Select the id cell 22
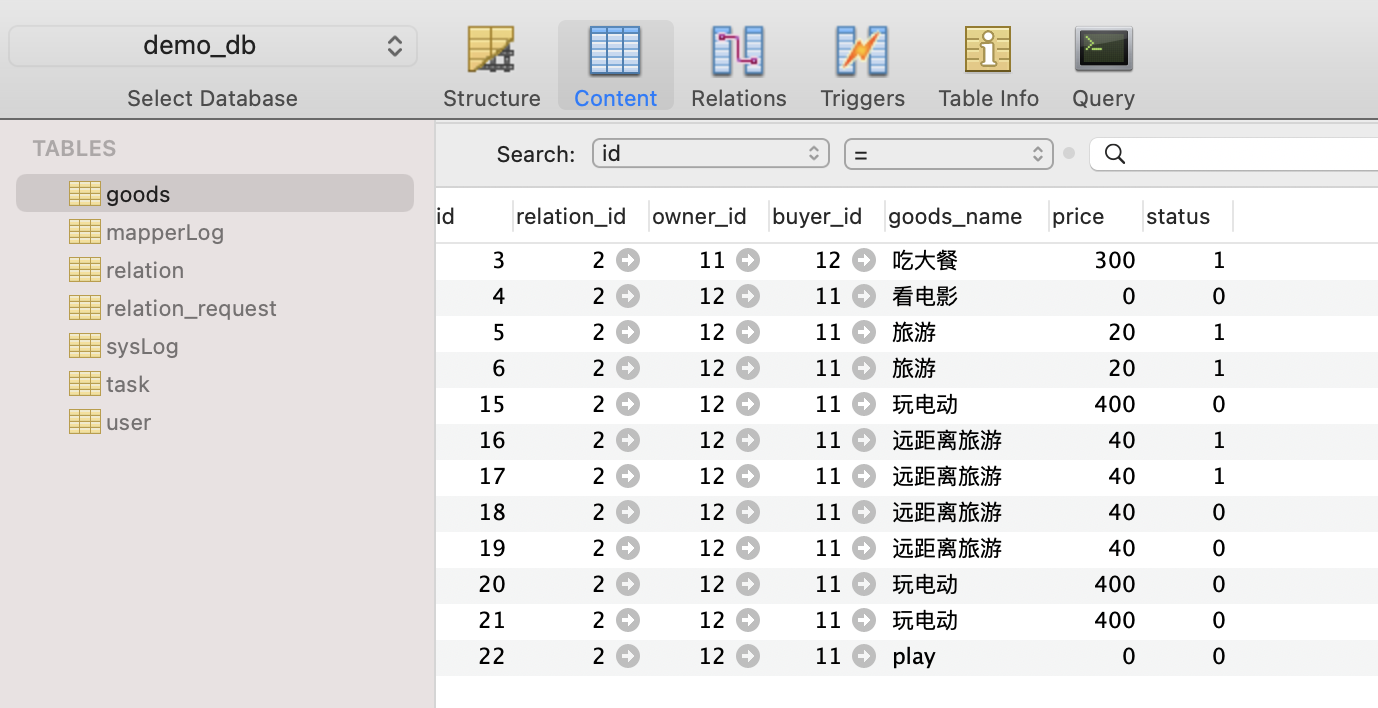Image resolution: width=1378 pixels, height=708 pixels. point(492,657)
